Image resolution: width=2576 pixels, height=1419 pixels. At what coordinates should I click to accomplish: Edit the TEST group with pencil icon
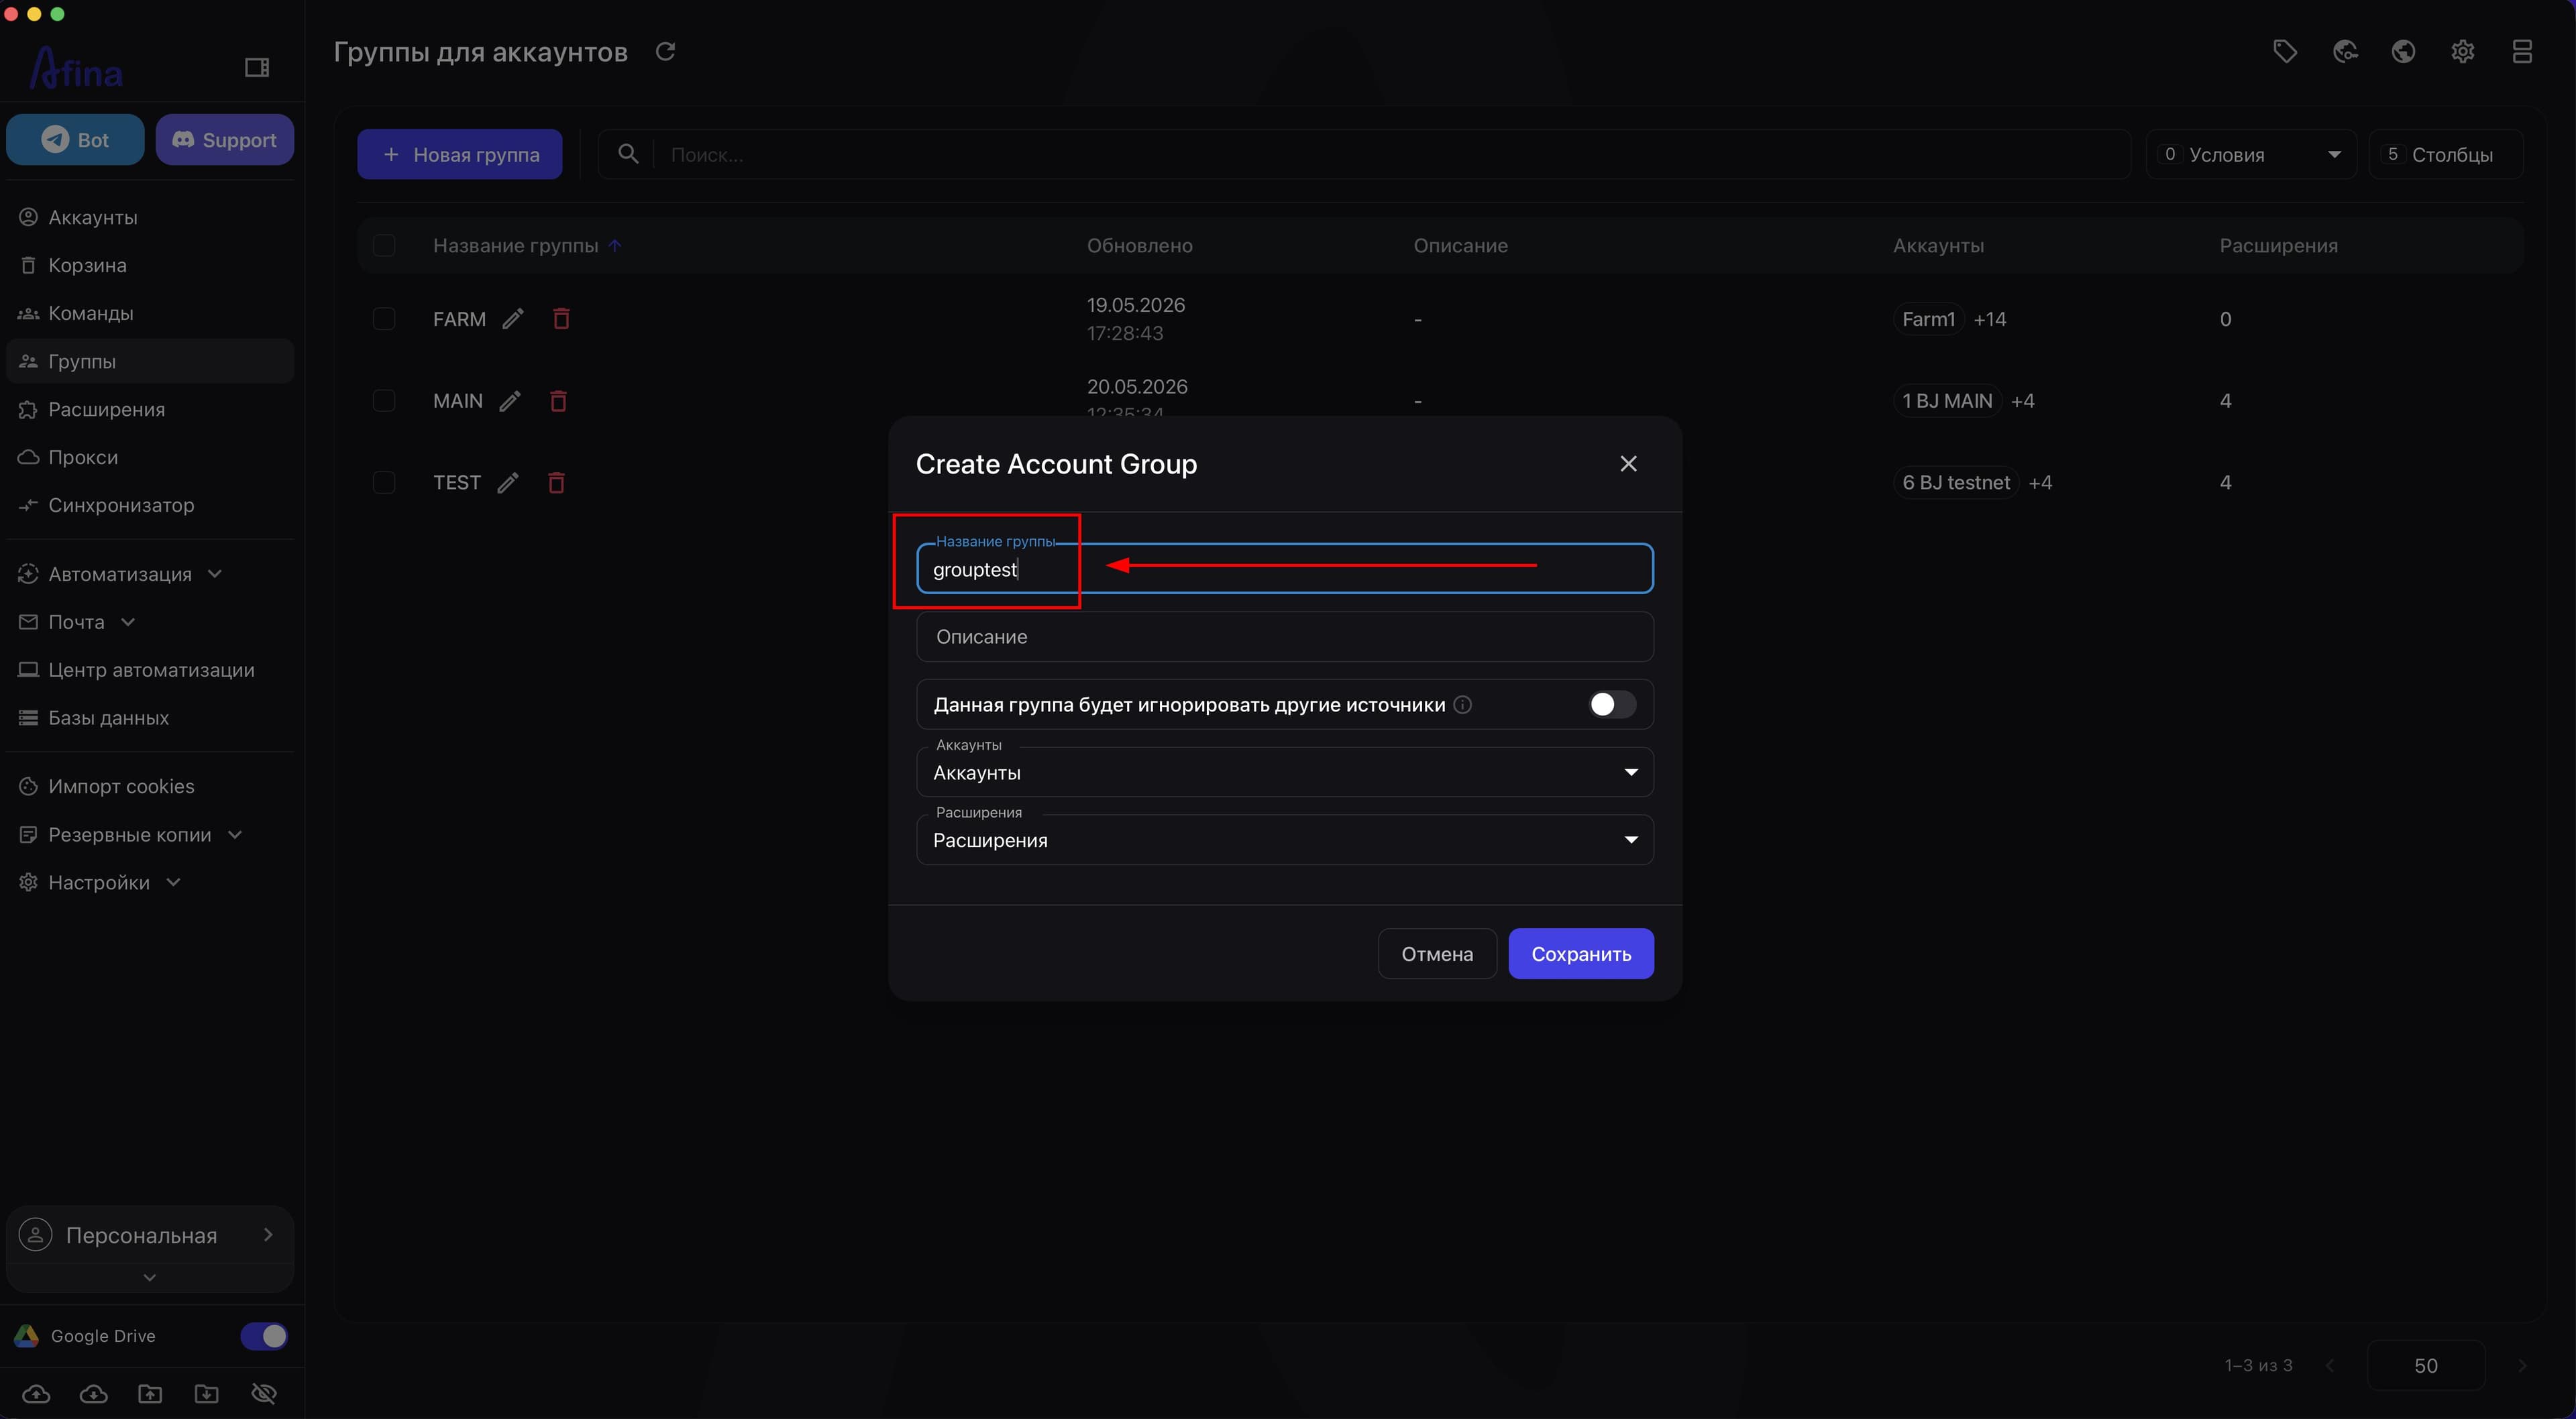508,483
